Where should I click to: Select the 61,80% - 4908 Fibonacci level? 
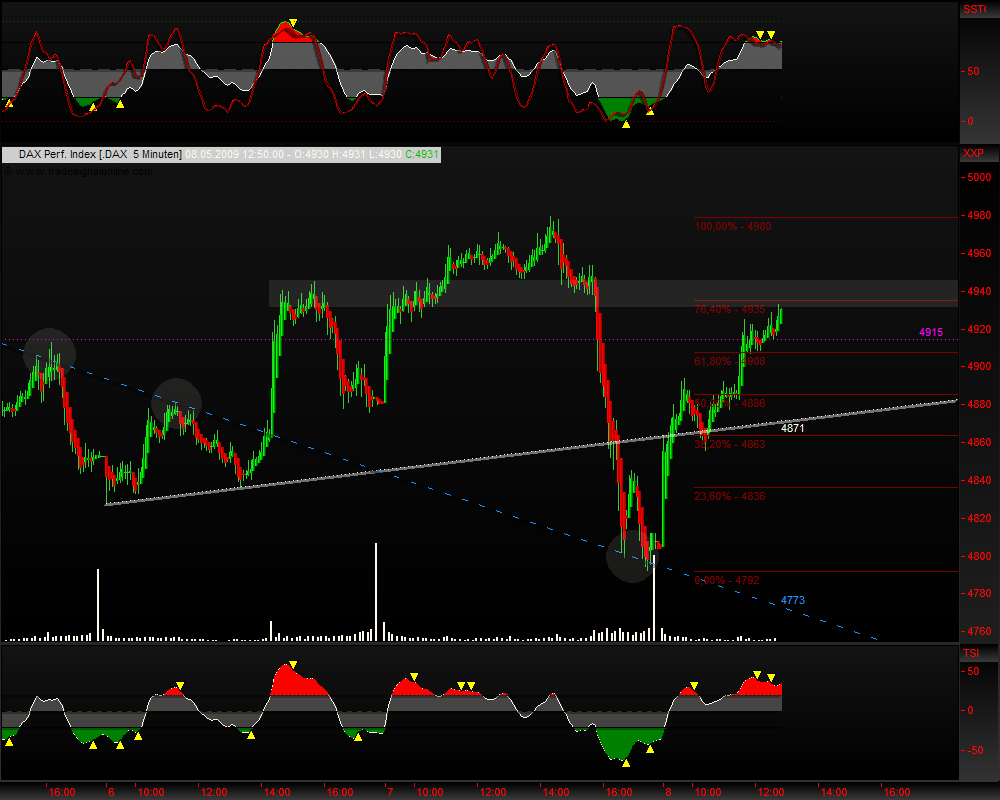click(729, 360)
